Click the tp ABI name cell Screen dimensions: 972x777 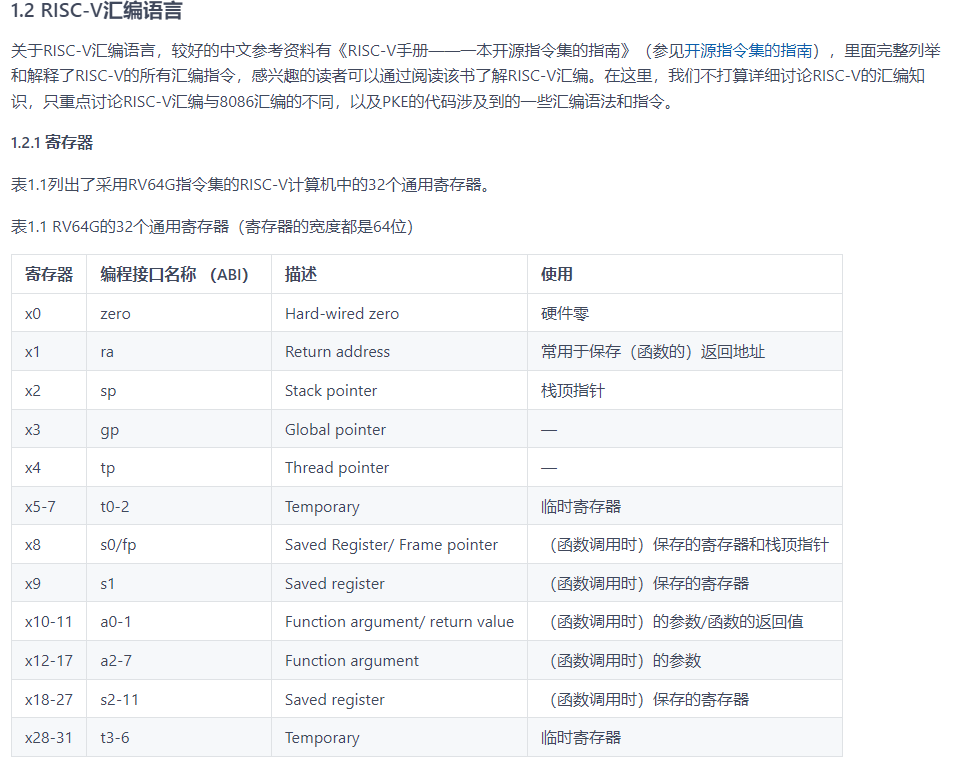click(x=179, y=468)
